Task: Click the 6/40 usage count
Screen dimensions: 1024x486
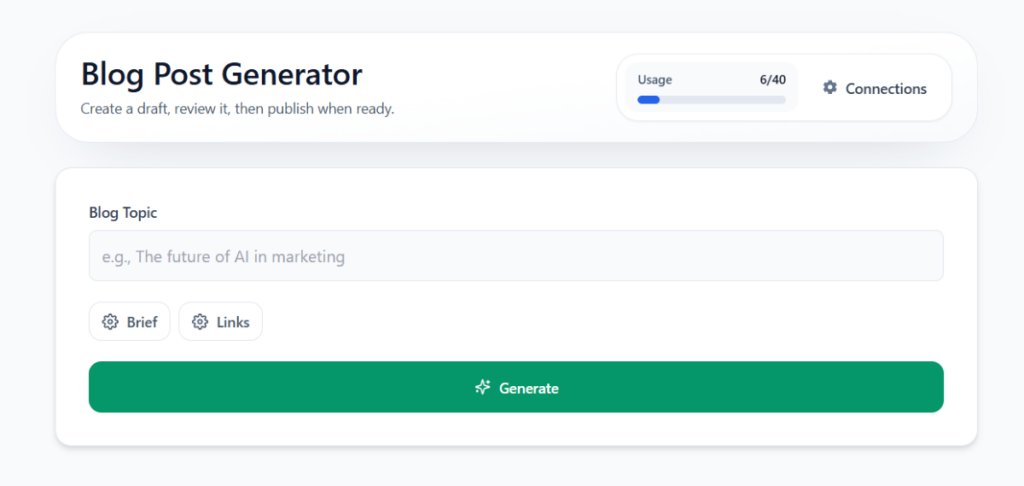Action: [772, 80]
